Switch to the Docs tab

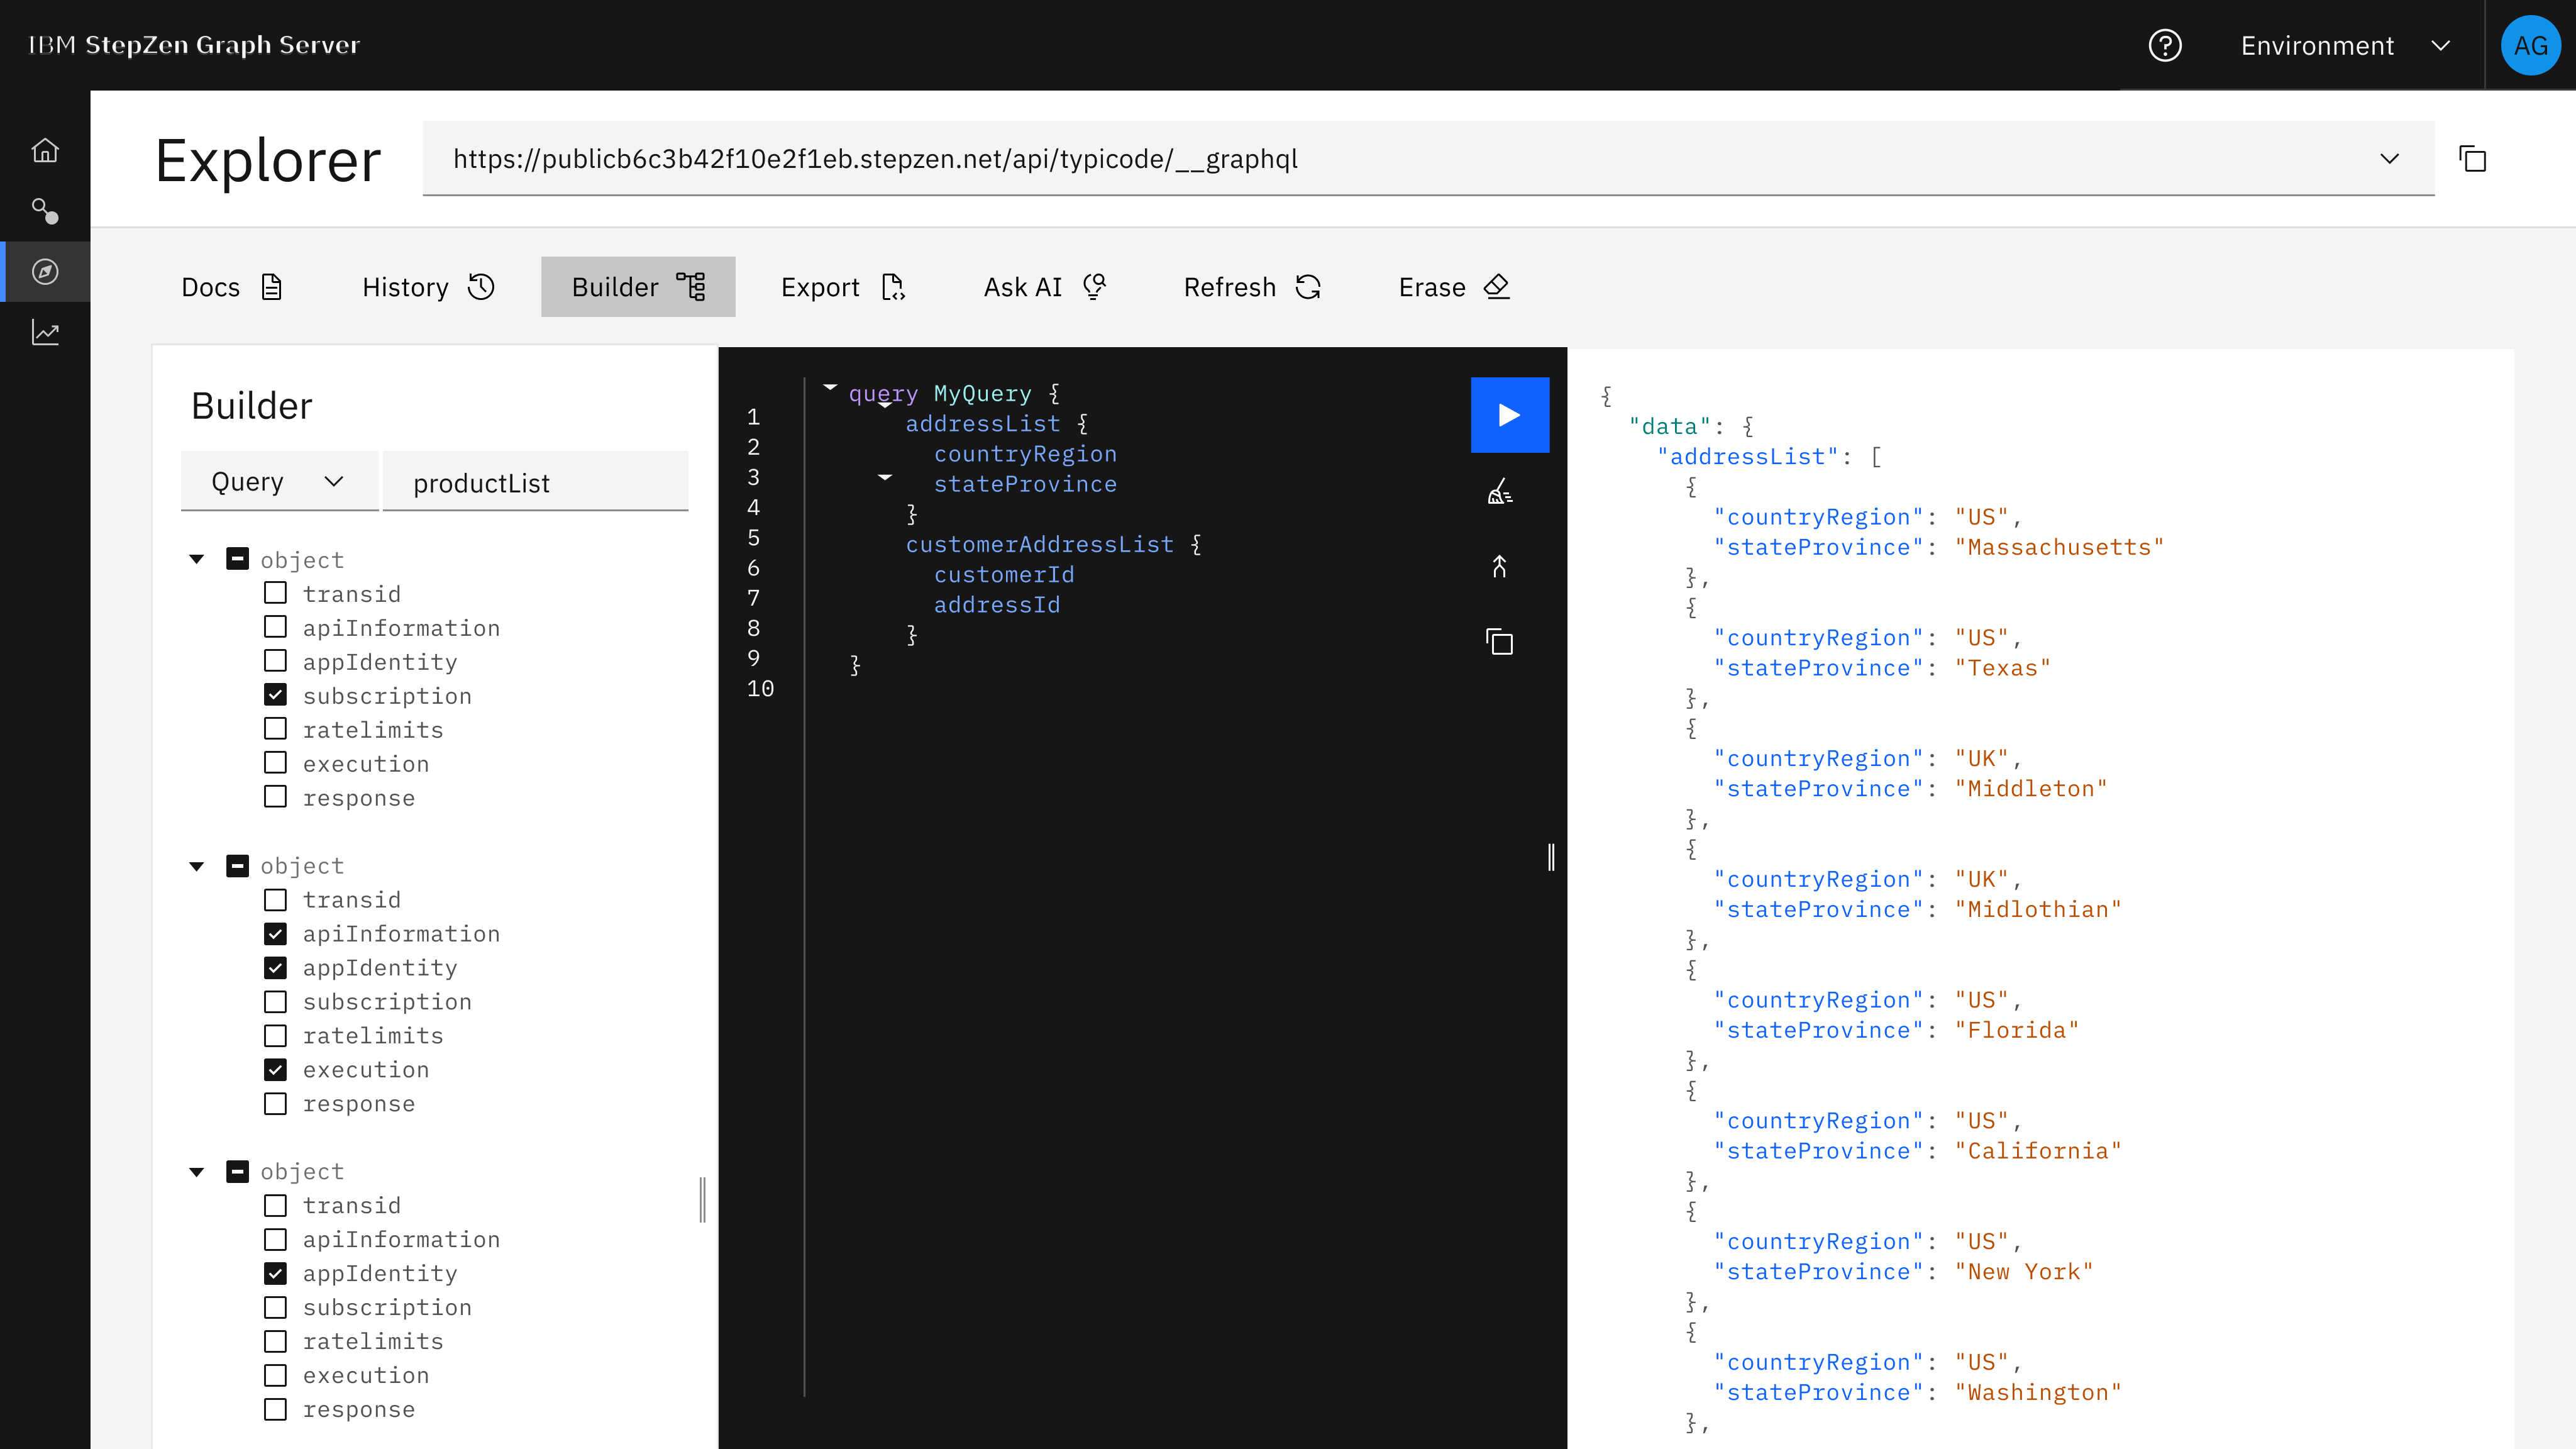(x=233, y=287)
